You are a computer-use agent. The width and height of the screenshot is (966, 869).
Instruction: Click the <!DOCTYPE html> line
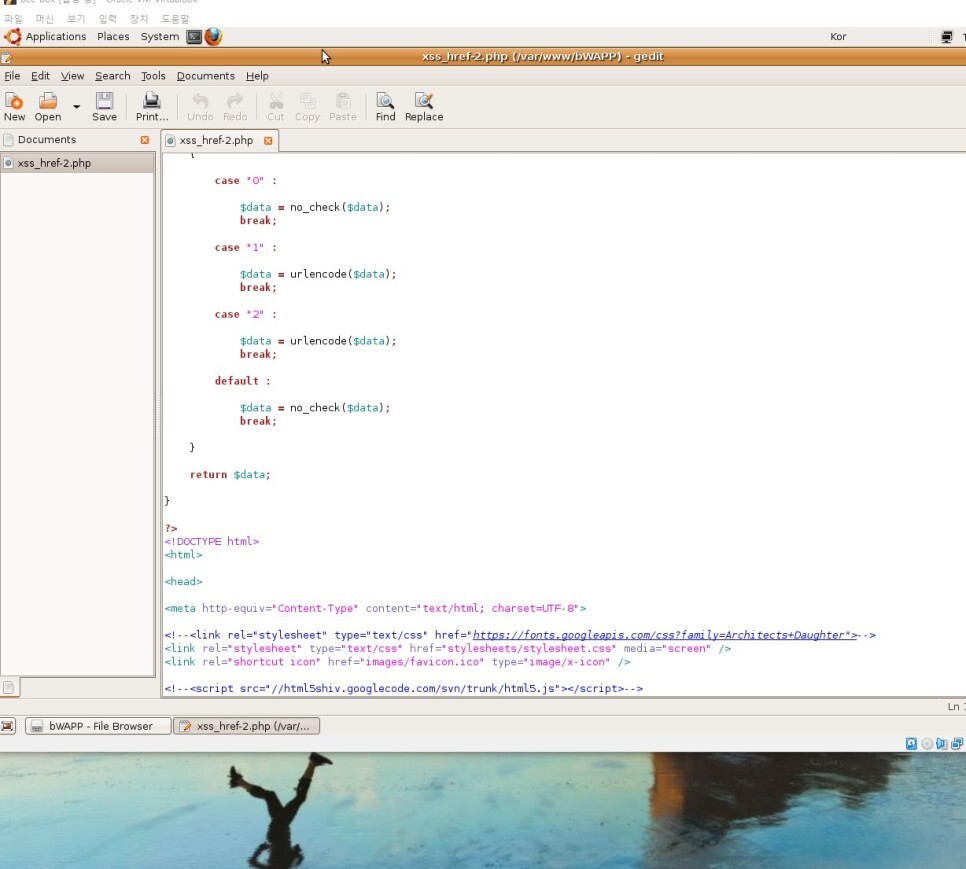tap(211, 541)
